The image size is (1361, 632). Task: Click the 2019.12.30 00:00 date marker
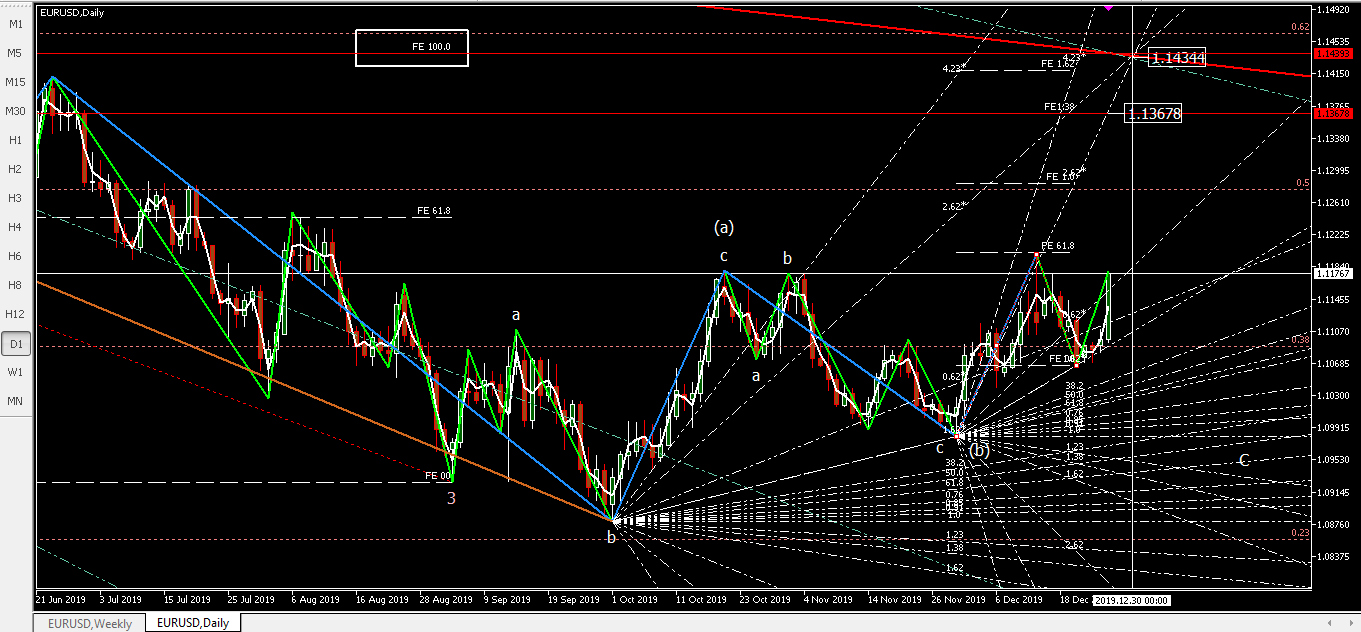(x=1131, y=600)
